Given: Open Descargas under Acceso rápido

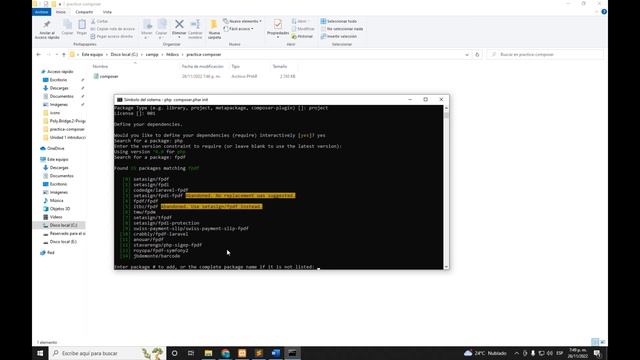Looking at the screenshot, I should 59,88.
